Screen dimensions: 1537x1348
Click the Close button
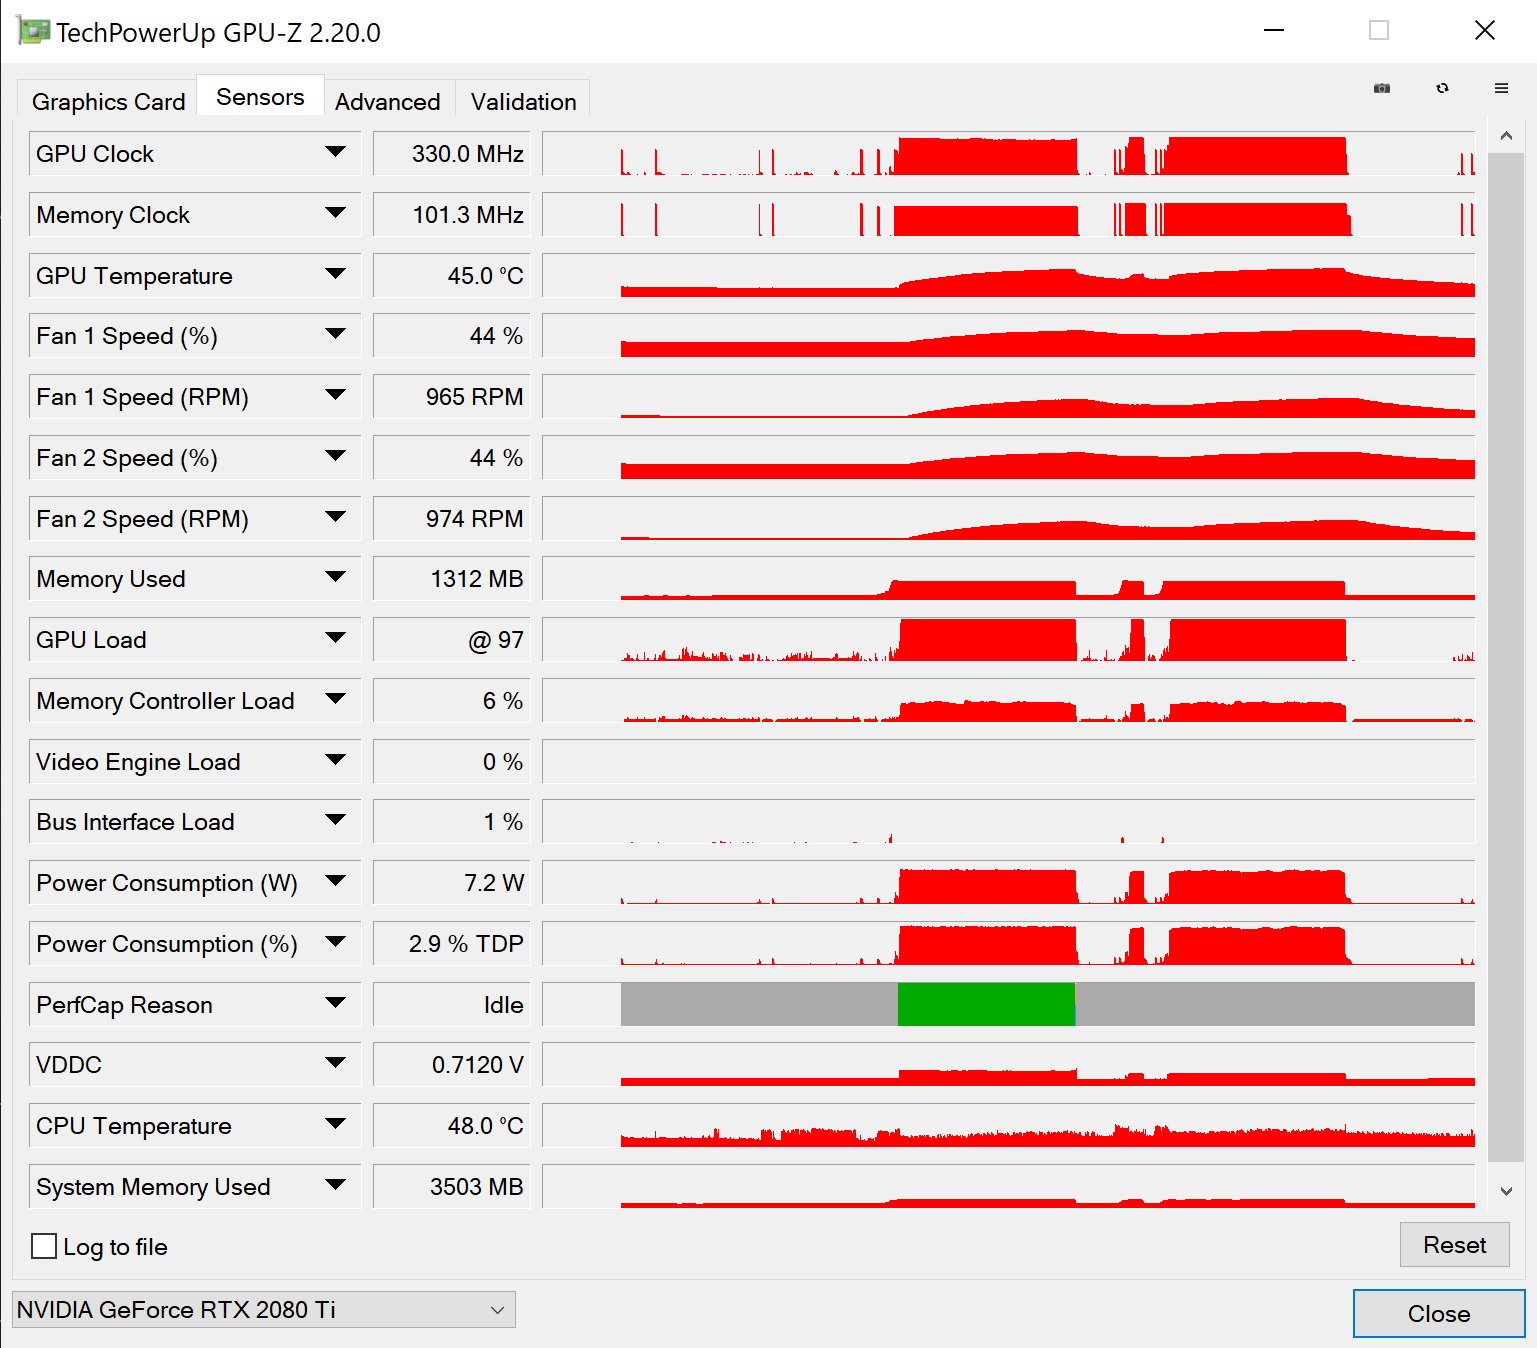point(1439,1314)
